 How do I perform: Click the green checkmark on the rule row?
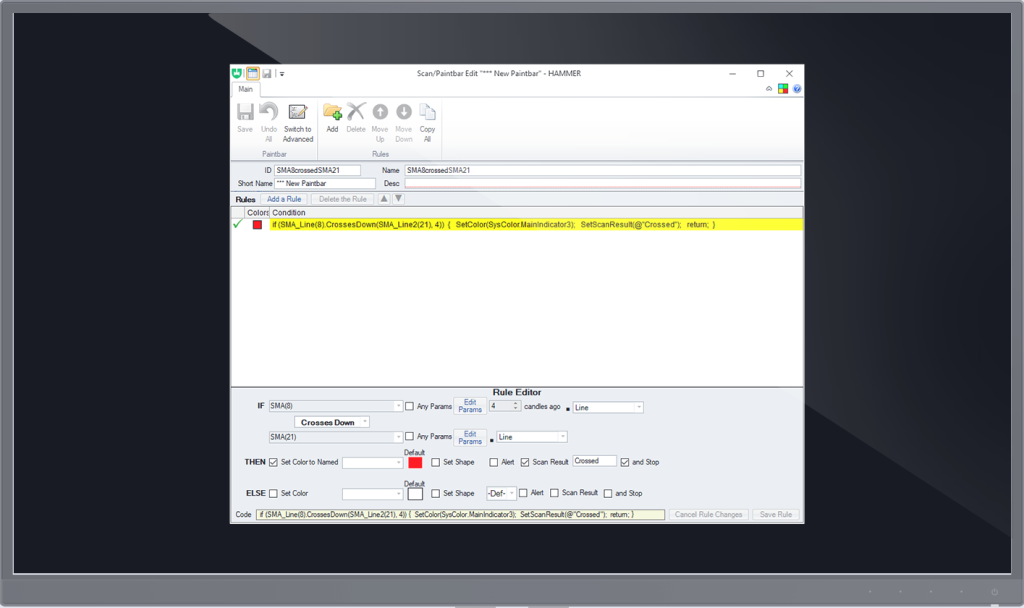coord(238,224)
